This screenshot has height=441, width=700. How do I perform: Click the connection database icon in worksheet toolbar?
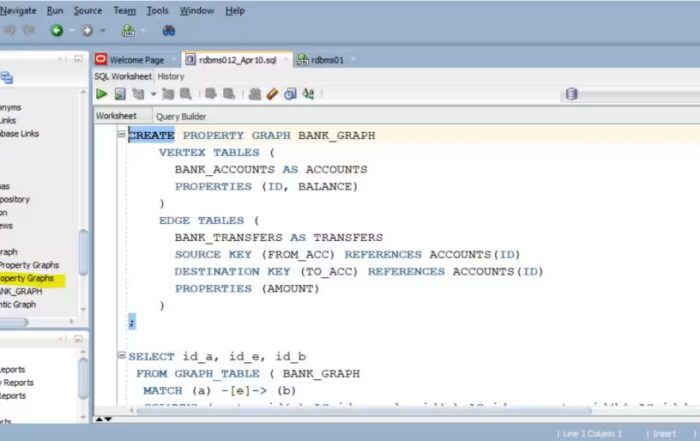pos(571,94)
